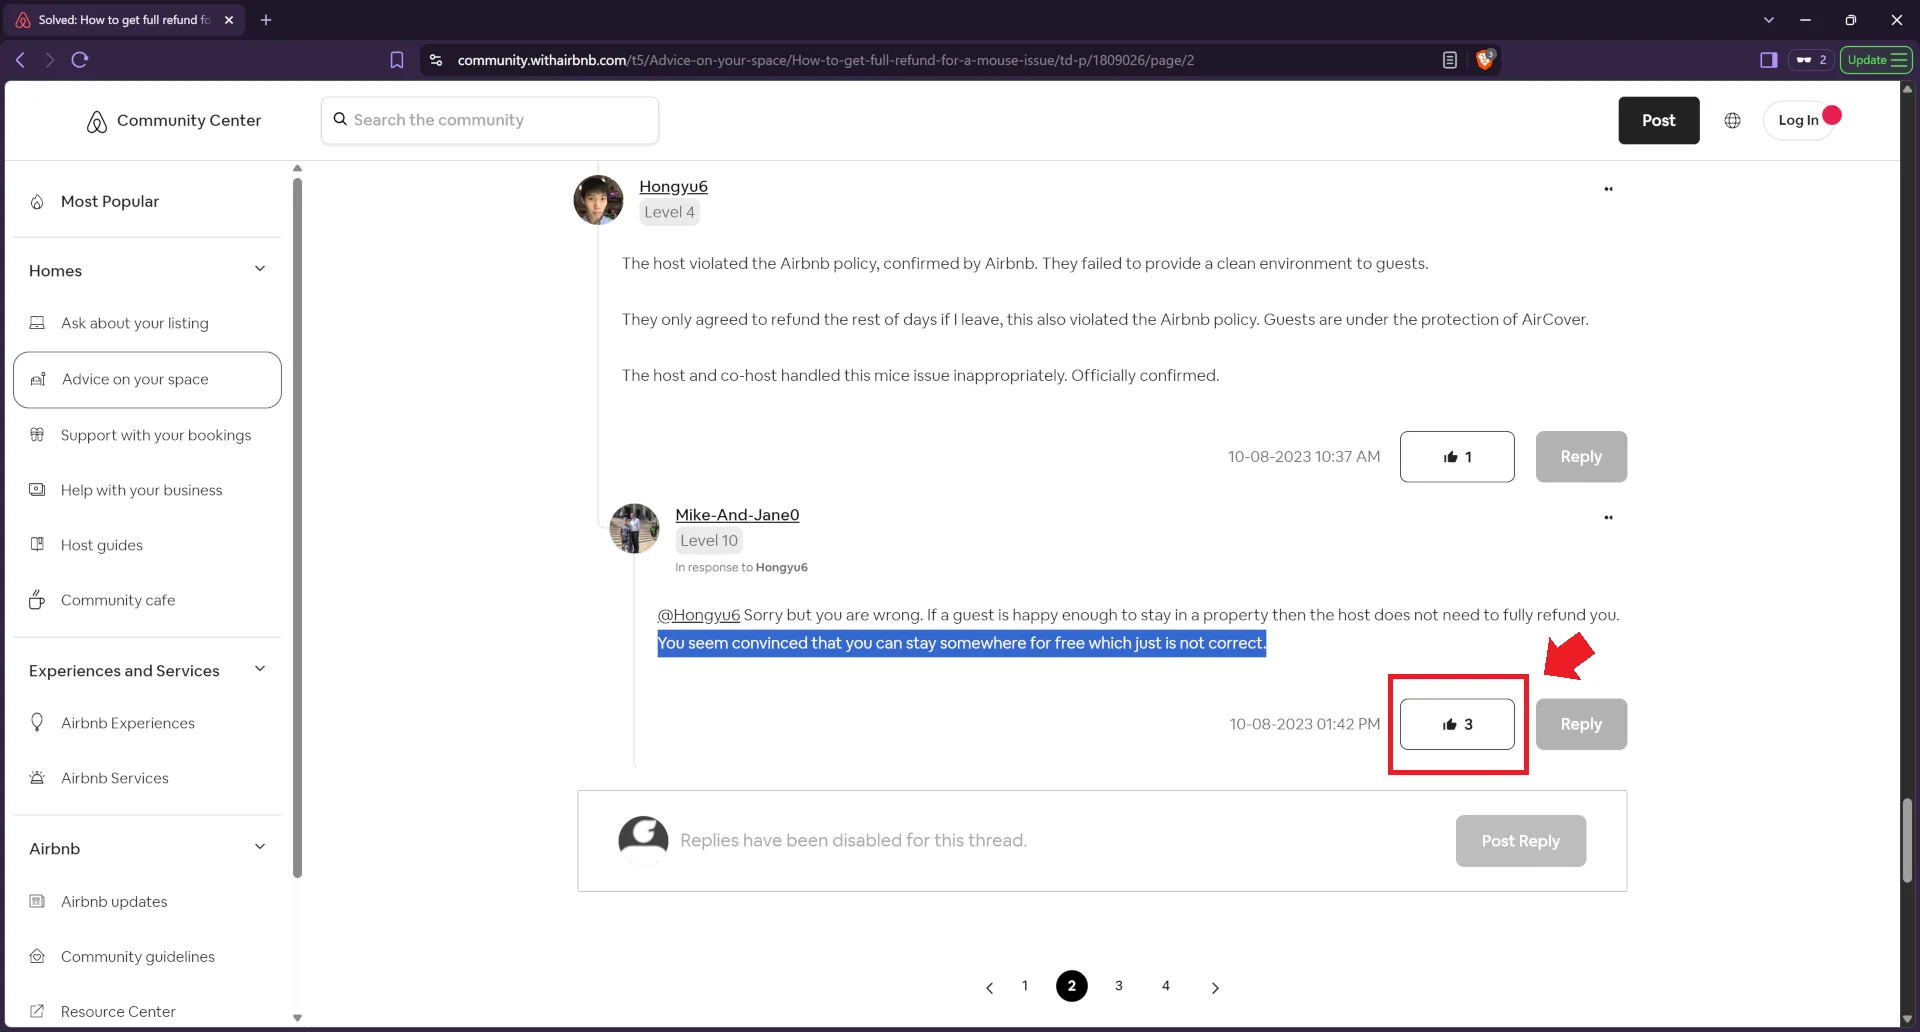Screen dimensions: 1920x1032
Task: Reload the page
Action: pos(80,60)
